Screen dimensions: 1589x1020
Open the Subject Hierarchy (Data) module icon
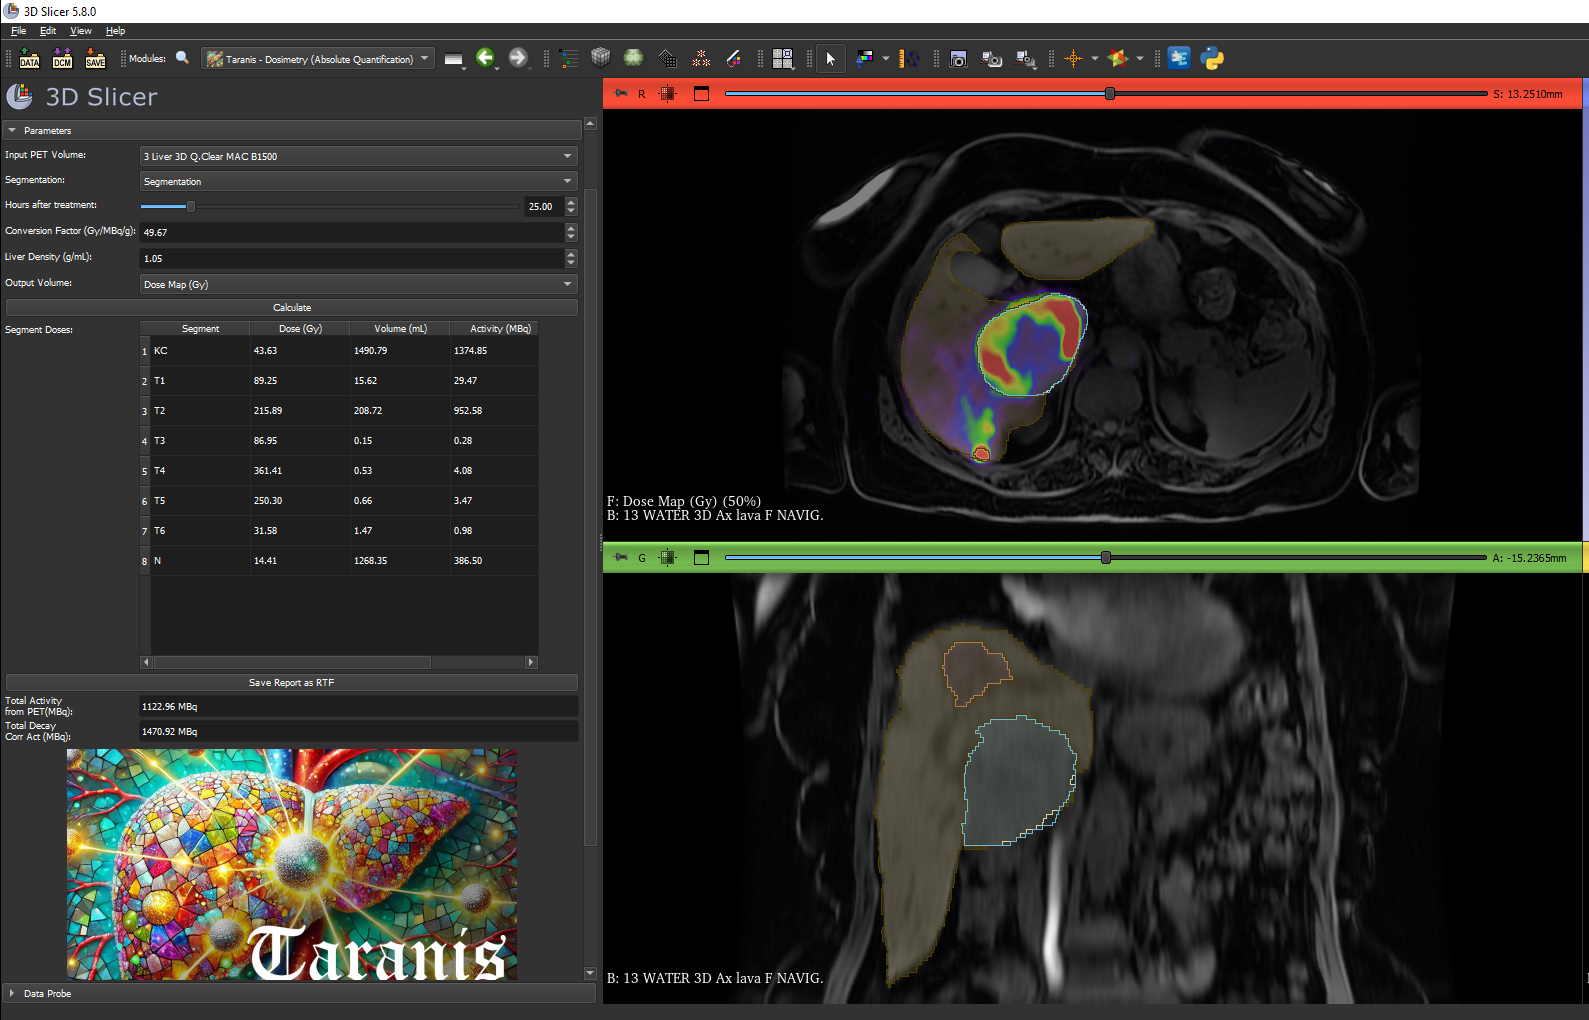point(569,58)
